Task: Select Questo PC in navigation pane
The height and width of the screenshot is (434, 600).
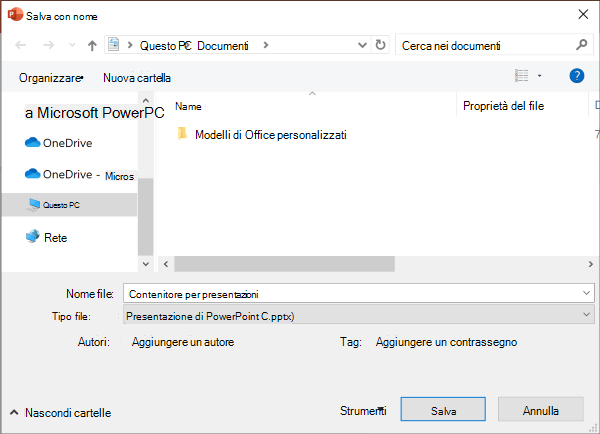Action: coord(70,205)
